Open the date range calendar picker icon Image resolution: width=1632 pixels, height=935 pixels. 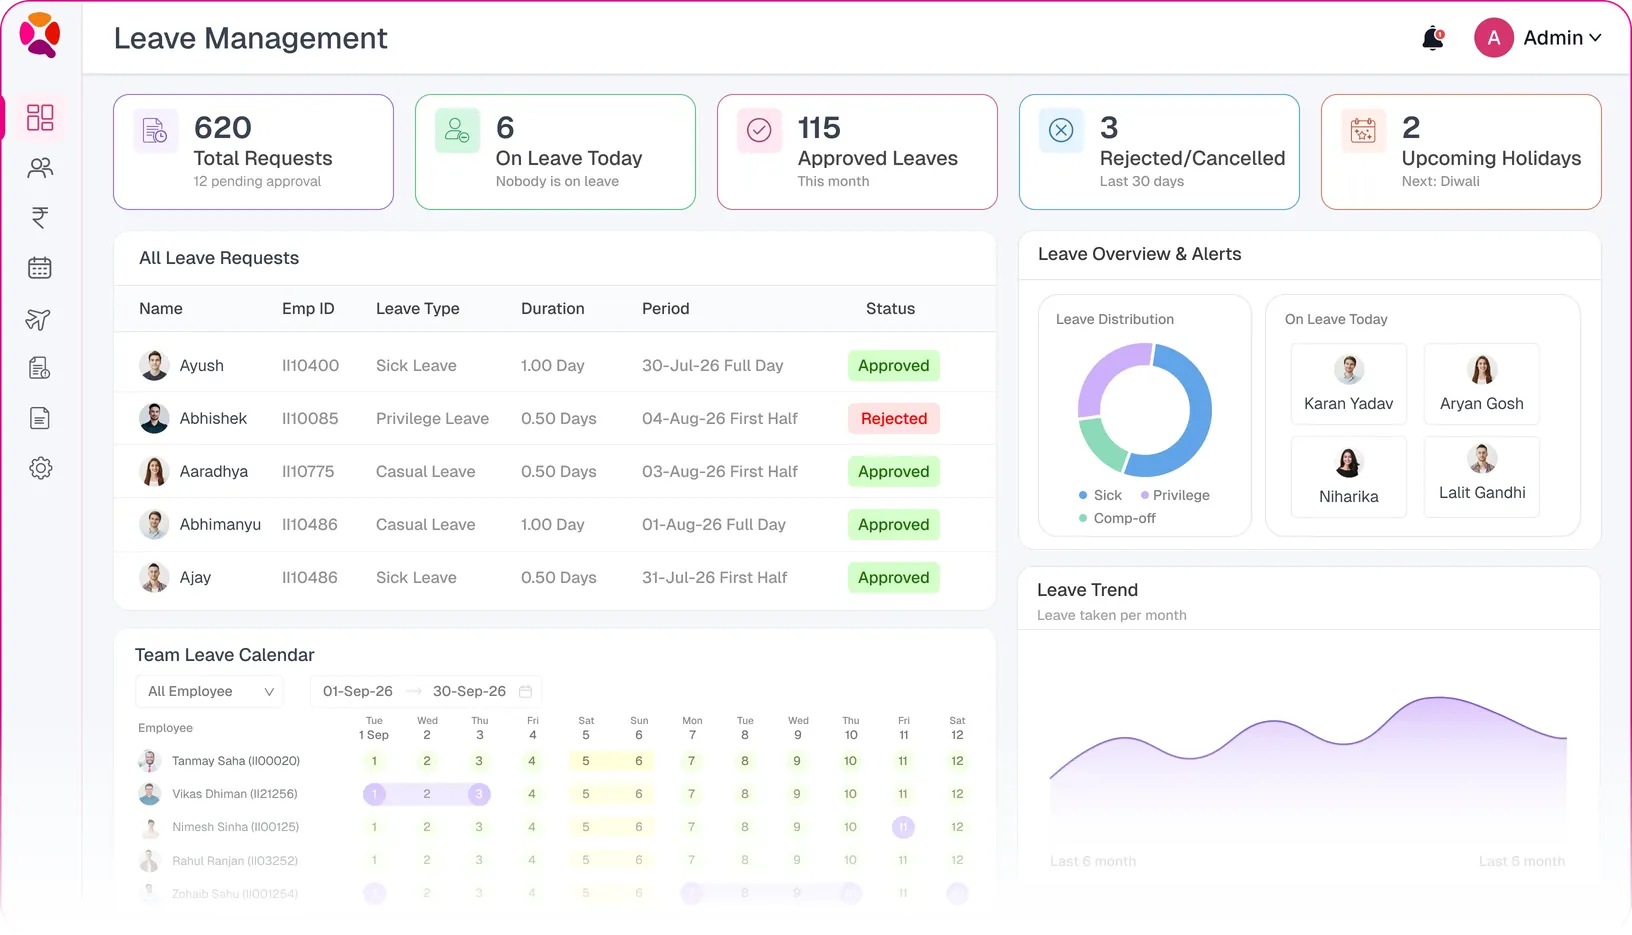(x=525, y=692)
